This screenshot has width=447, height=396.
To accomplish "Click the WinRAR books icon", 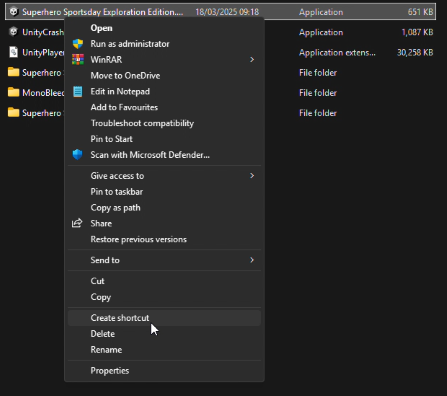I will [x=78, y=59].
